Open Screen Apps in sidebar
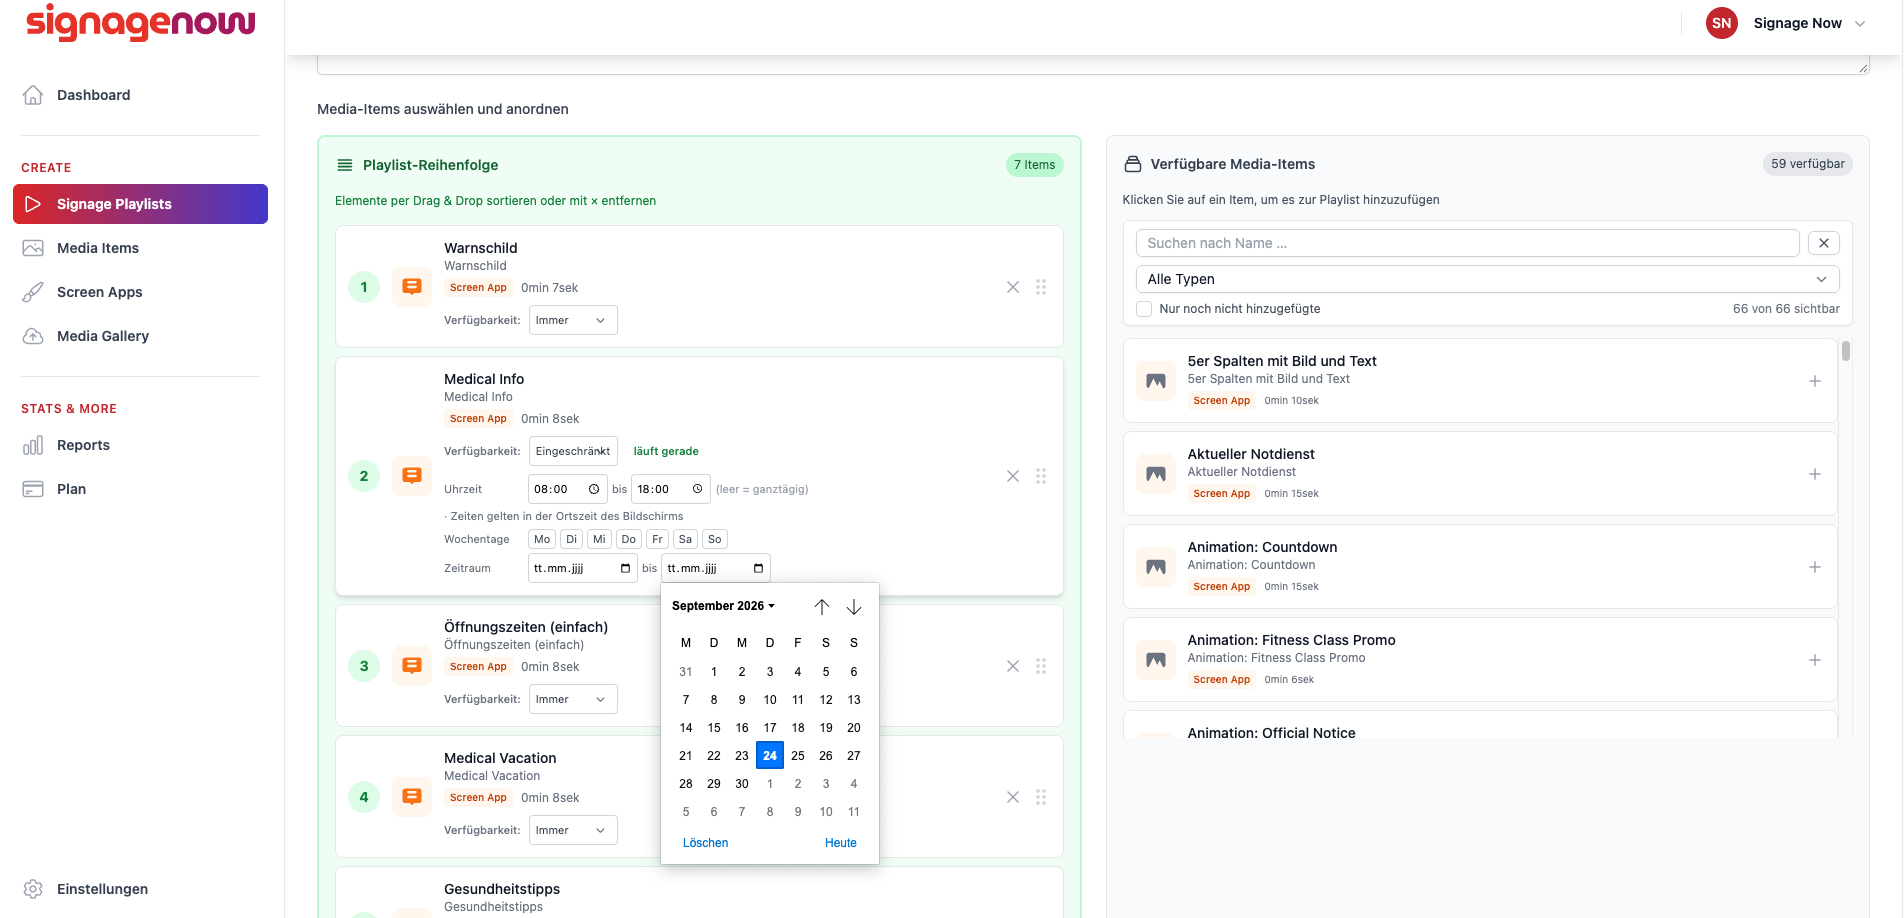The height and width of the screenshot is (918, 1904). pos(140,292)
